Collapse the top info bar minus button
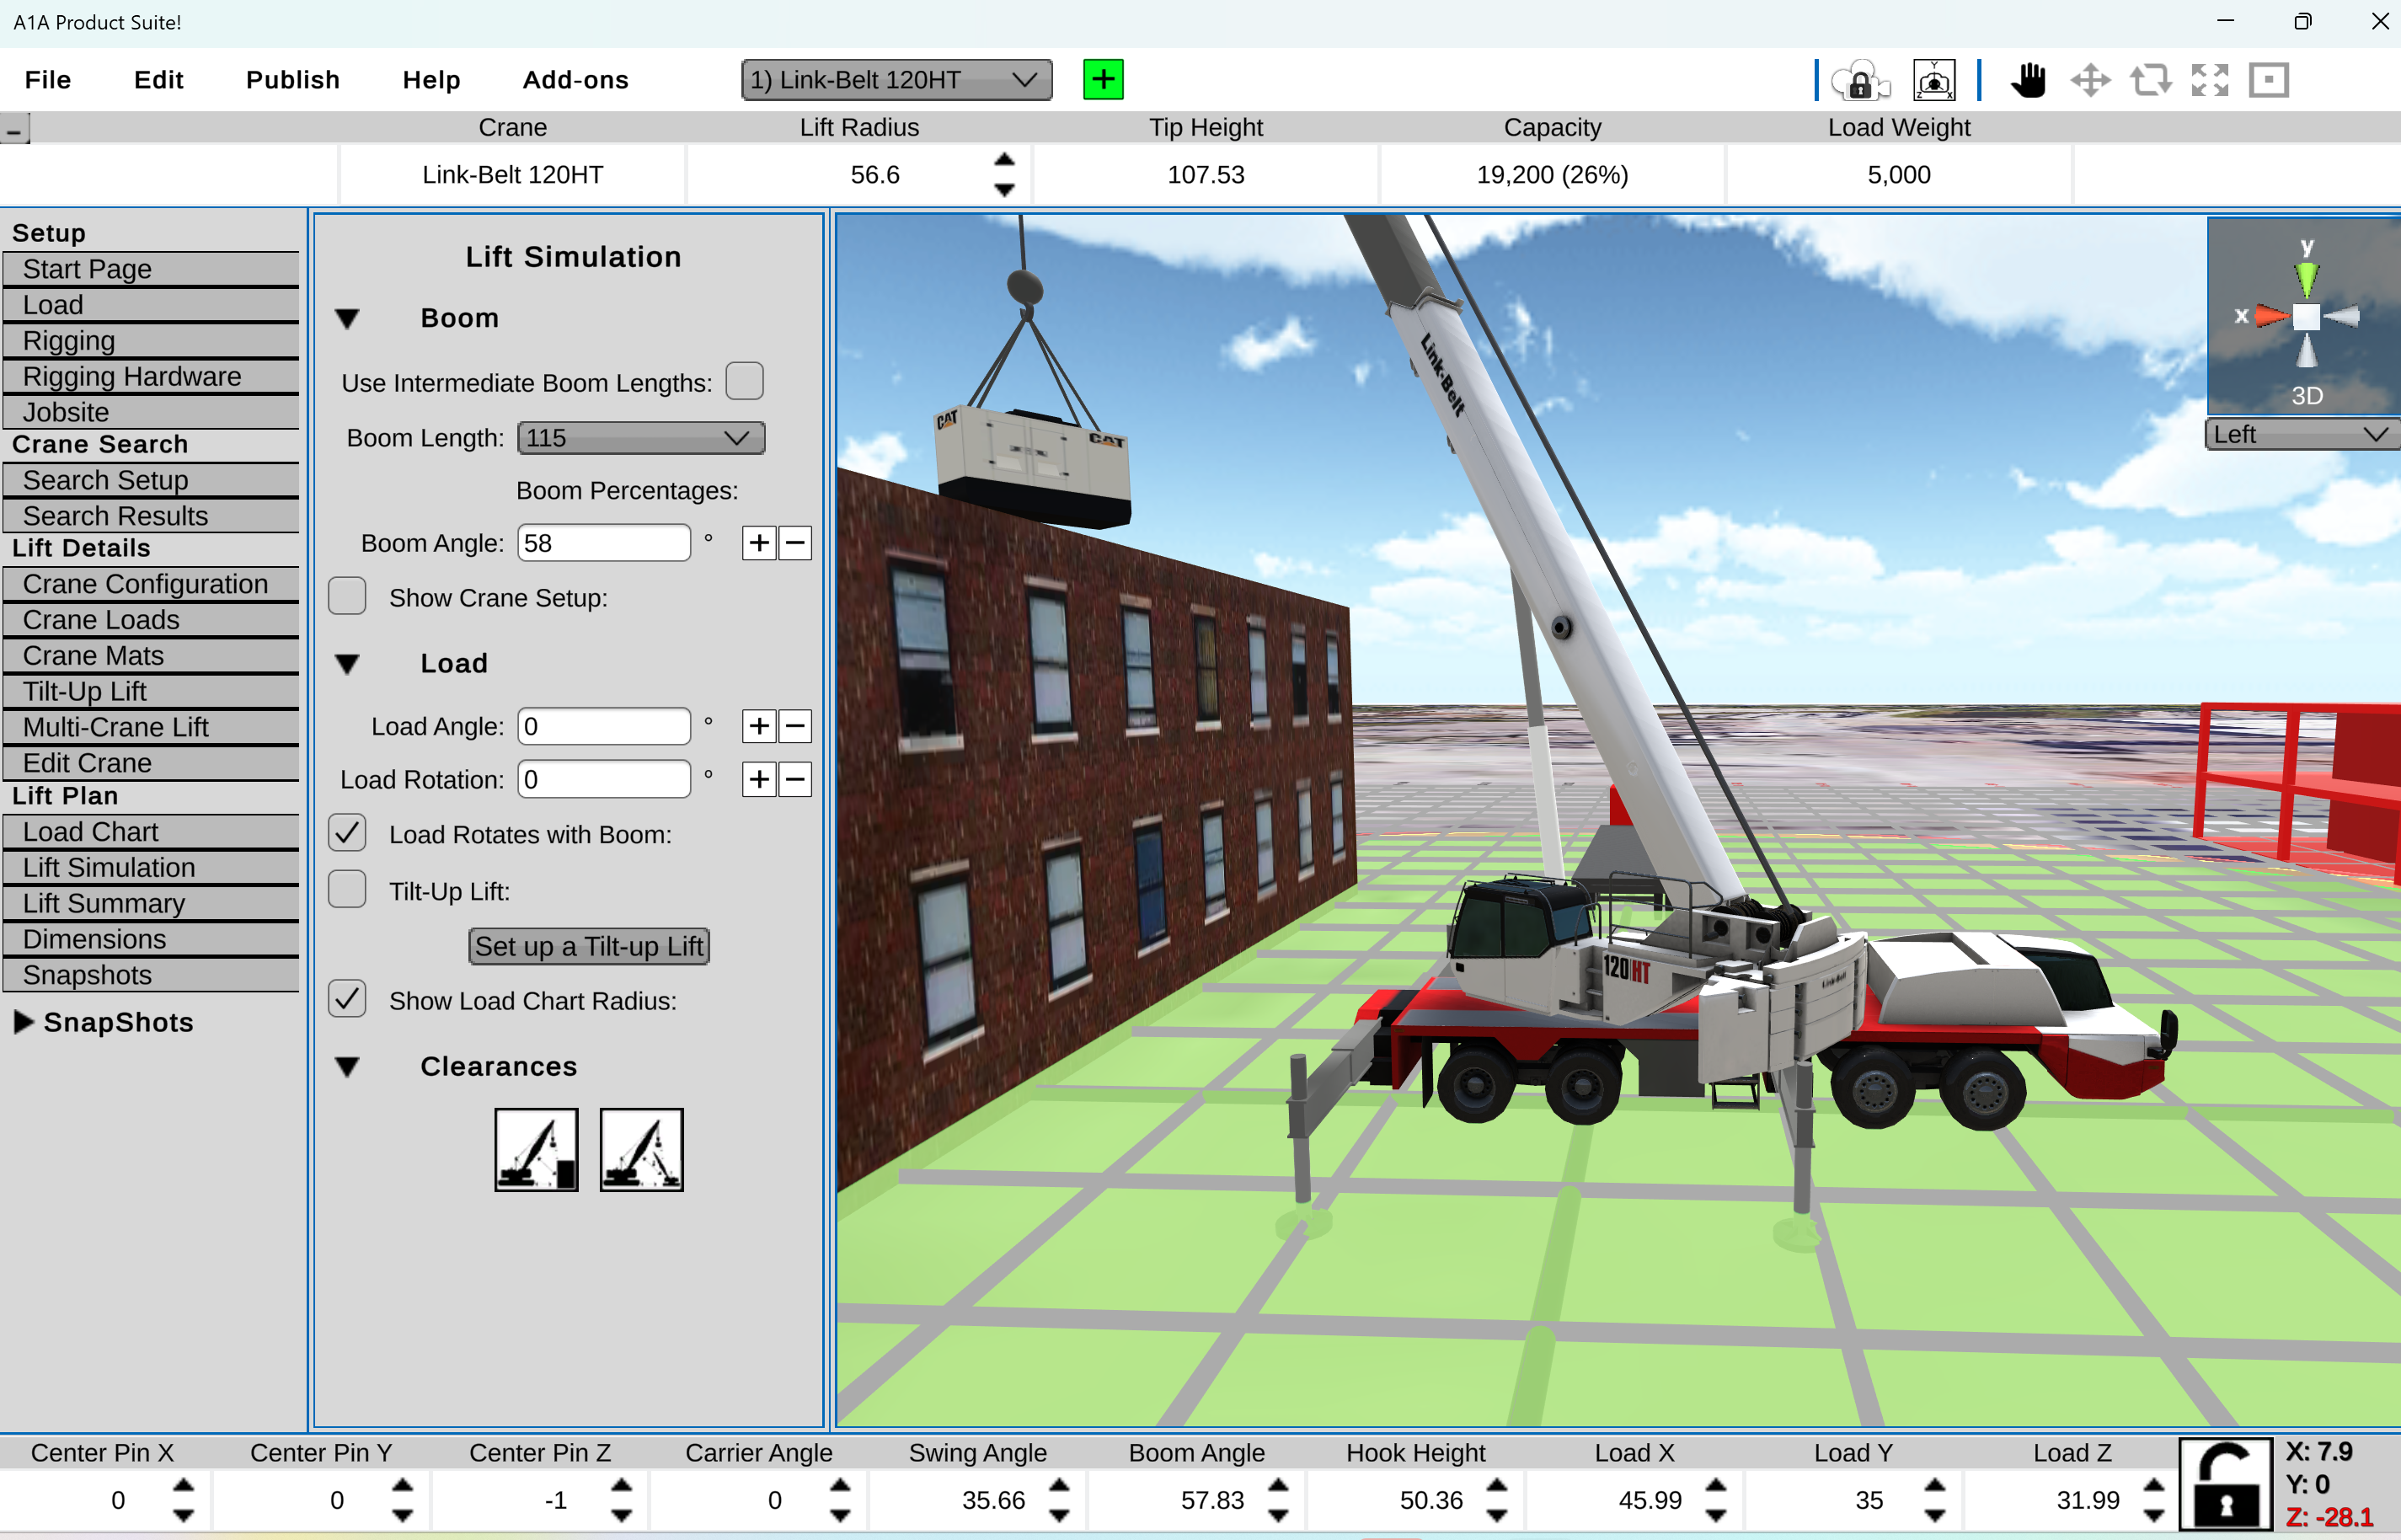The image size is (2401, 1540). tap(15, 129)
